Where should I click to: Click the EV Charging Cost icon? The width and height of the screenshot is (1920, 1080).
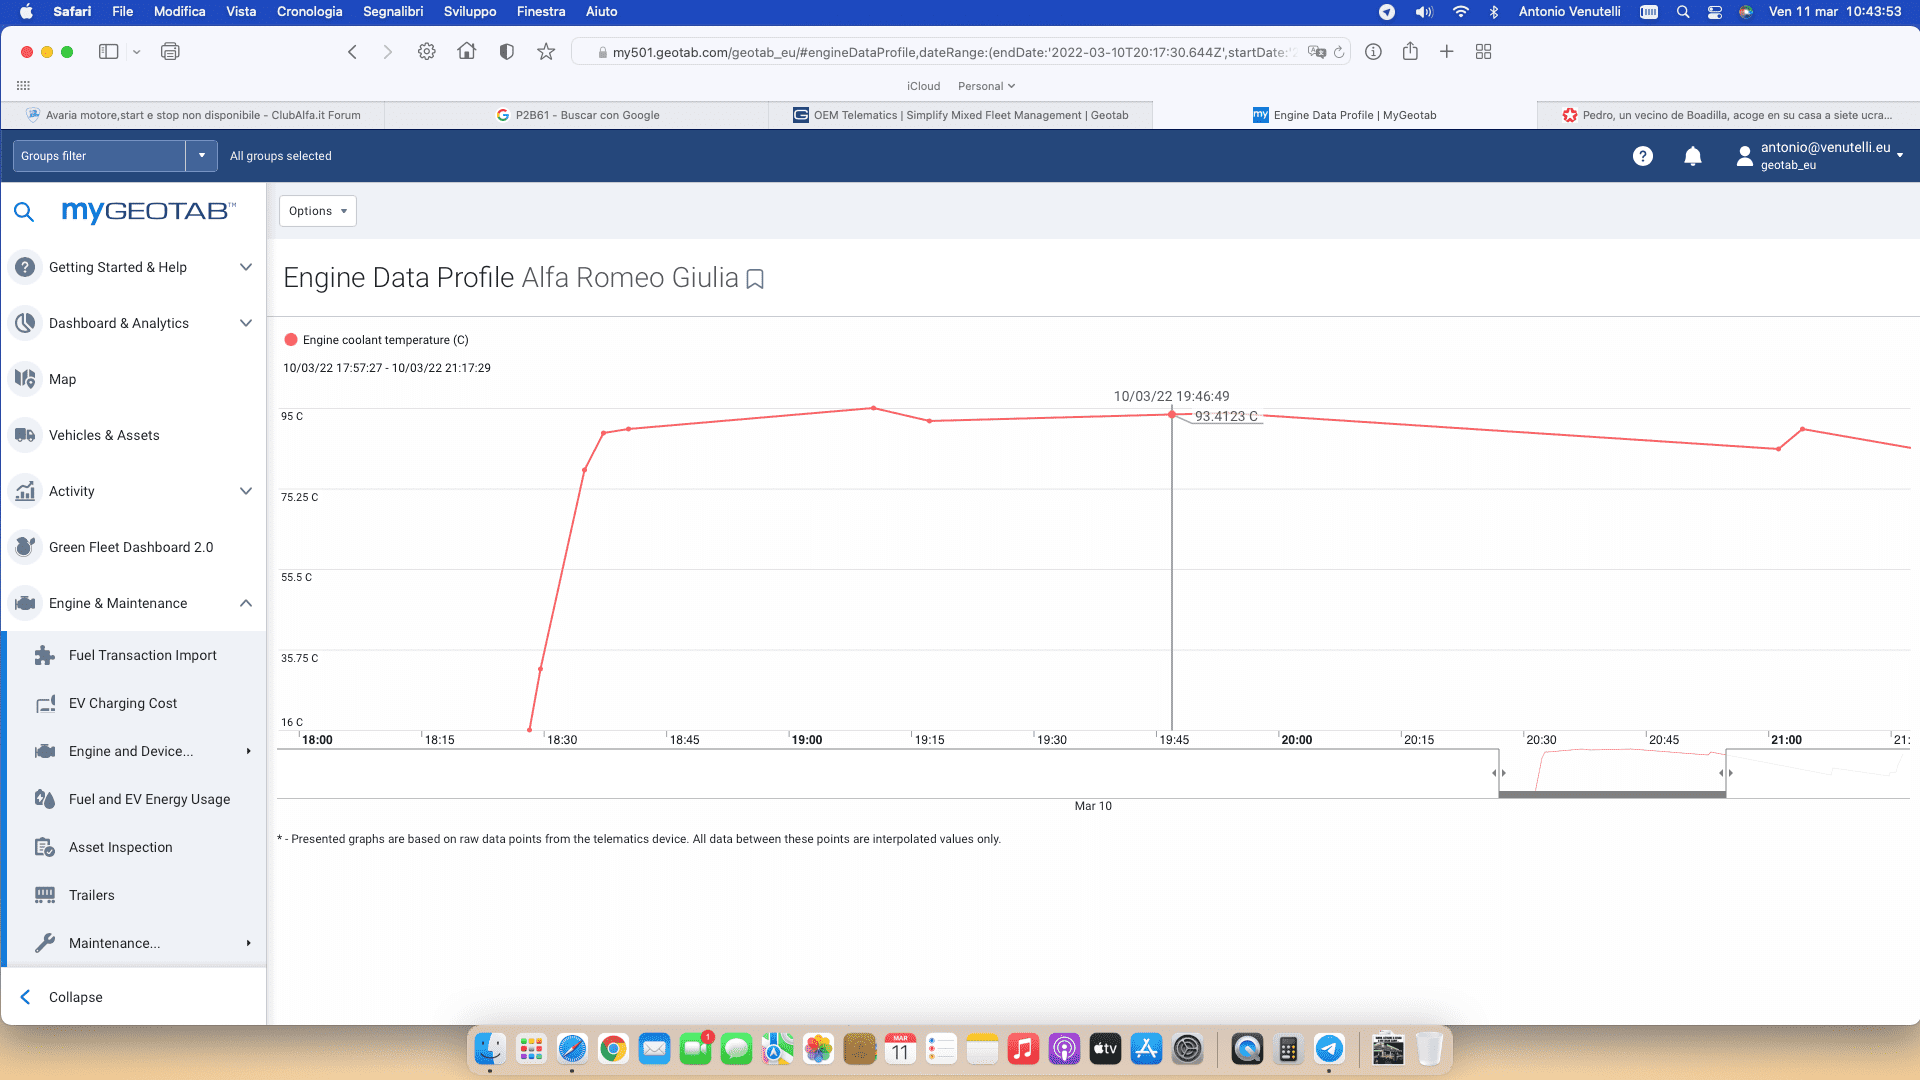coord(45,703)
